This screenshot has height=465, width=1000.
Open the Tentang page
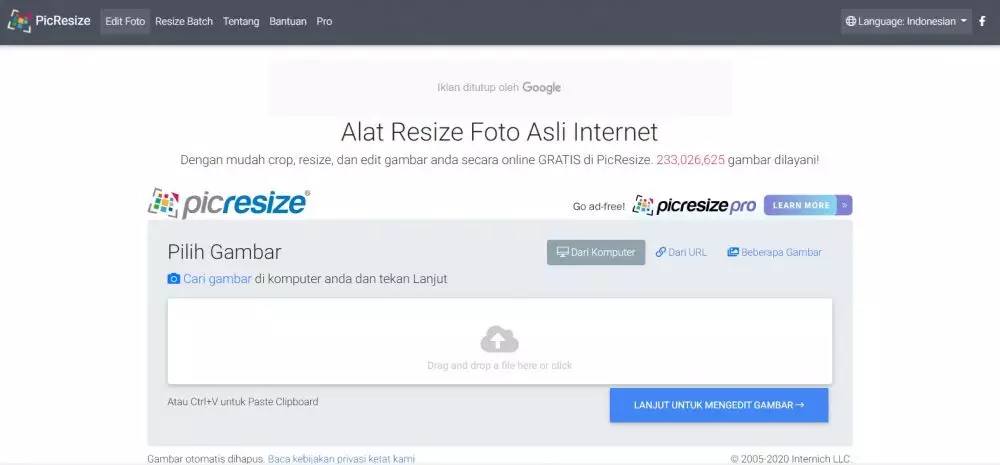pyautogui.click(x=241, y=21)
